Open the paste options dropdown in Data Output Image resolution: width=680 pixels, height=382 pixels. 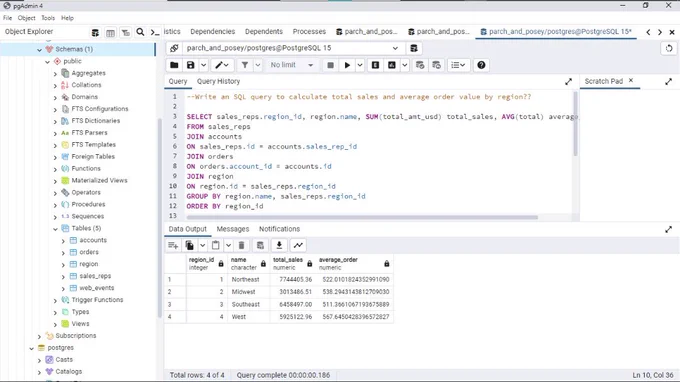tap(228, 245)
